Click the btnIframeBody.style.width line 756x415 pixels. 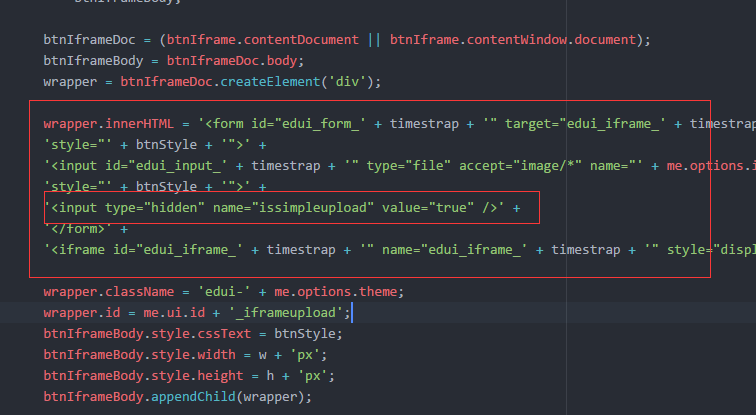(x=185, y=355)
